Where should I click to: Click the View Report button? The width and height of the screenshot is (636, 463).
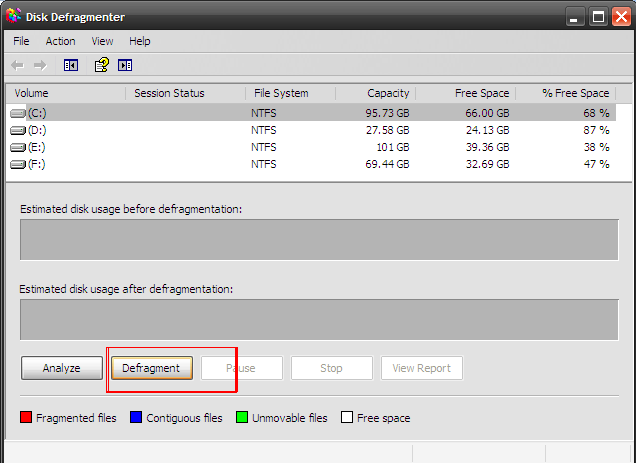[x=422, y=368]
